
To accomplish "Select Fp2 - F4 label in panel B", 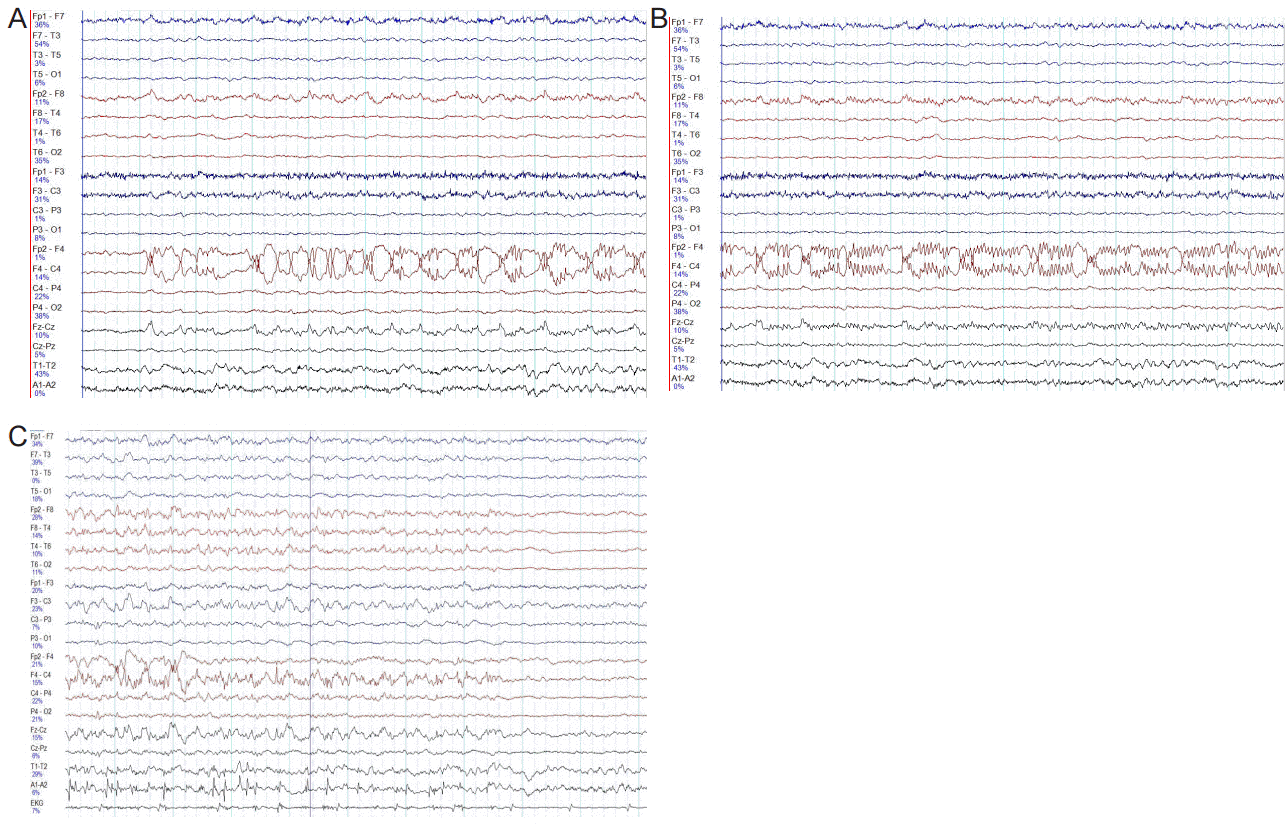I will [687, 248].
